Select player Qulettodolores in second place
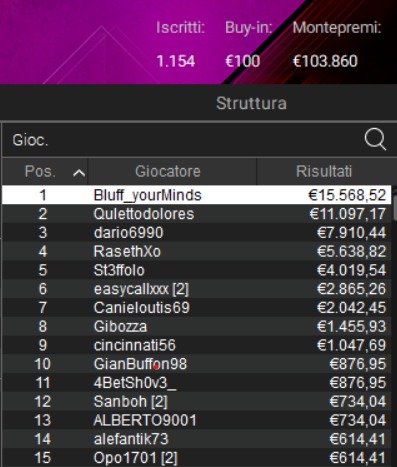Viewport: 397px width, 467px height. tap(196, 214)
